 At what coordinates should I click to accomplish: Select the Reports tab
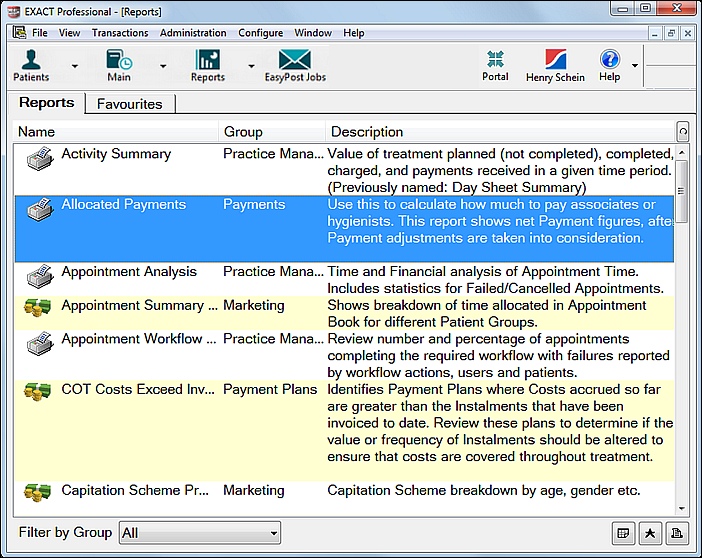point(47,103)
